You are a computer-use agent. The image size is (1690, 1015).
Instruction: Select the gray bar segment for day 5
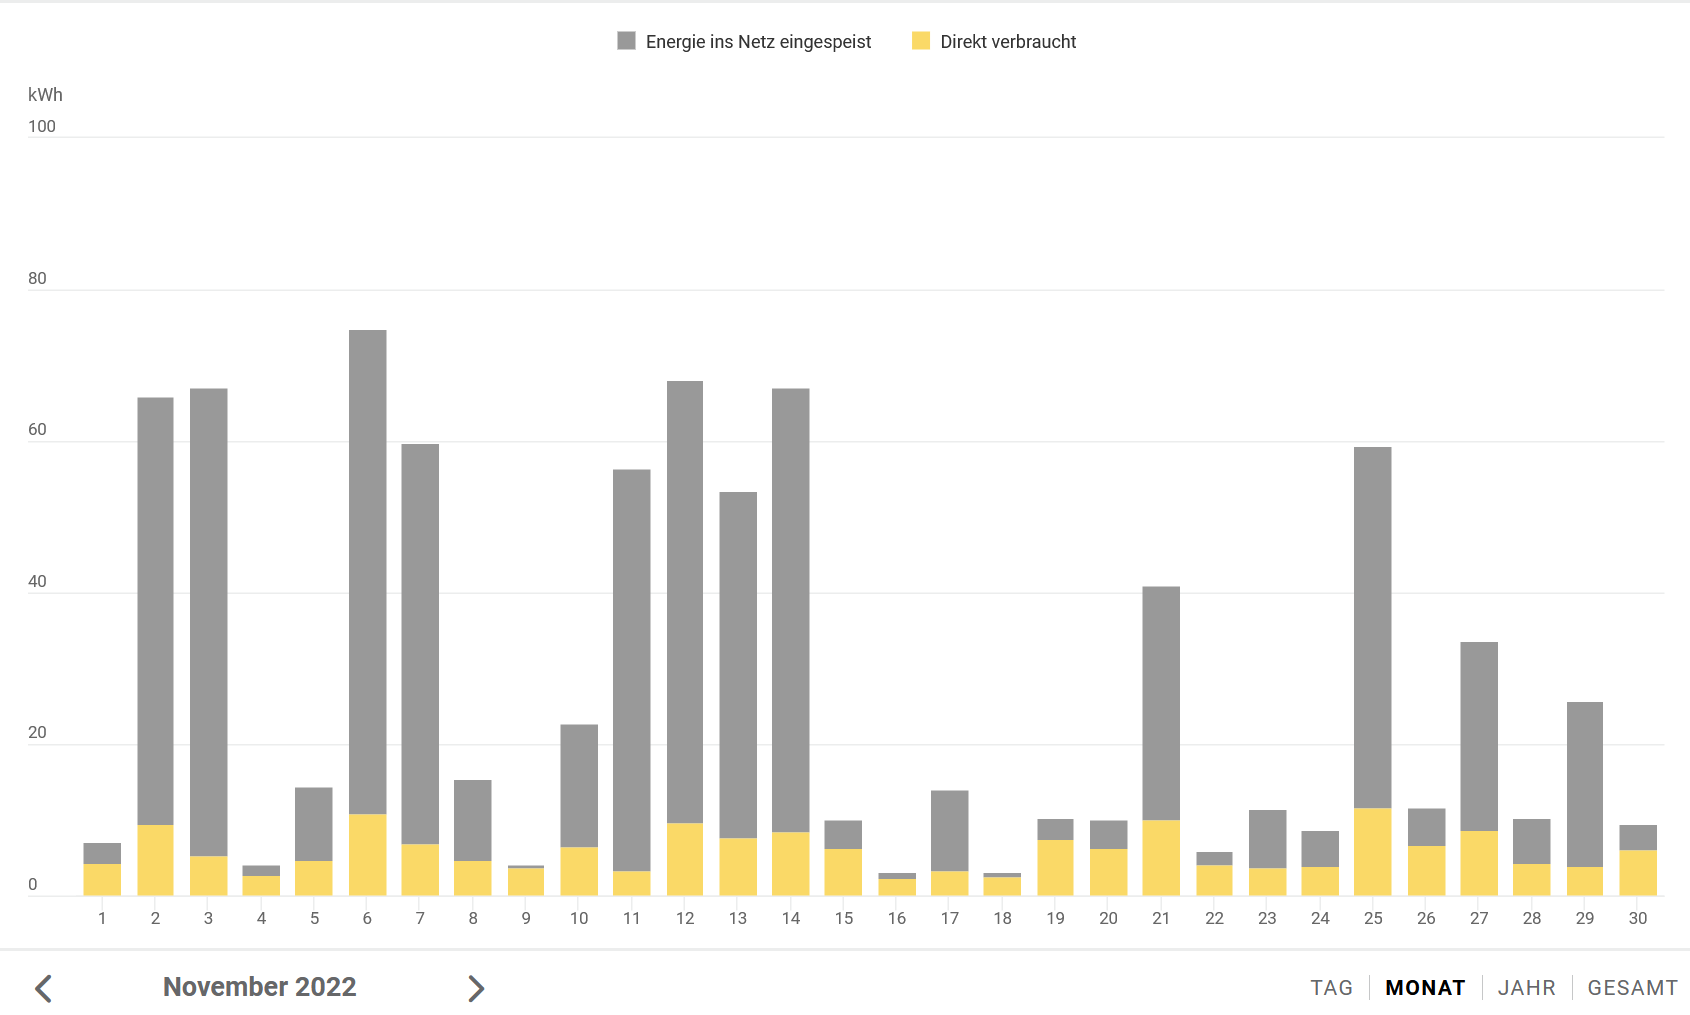[x=314, y=824]
